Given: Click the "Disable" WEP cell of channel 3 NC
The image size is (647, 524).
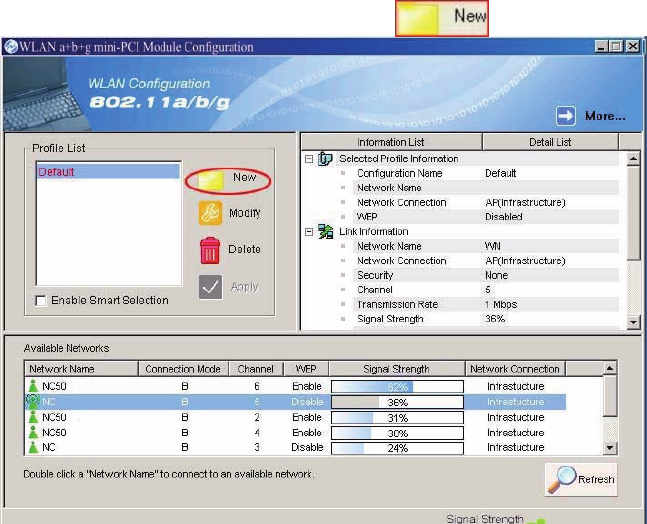Looking at the screenshot, I should click(307, 447).
